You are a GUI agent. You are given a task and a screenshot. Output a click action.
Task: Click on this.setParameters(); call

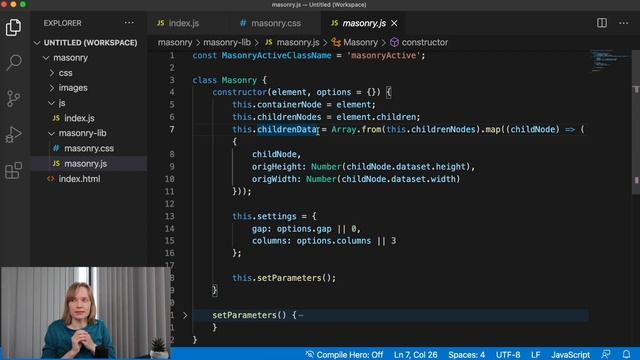[284, 278]
